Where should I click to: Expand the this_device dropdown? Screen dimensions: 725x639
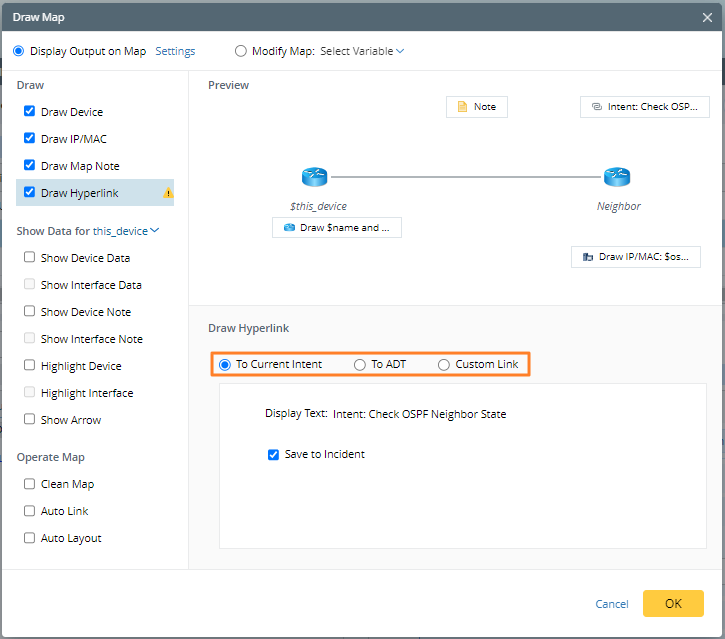pos(126,231)
